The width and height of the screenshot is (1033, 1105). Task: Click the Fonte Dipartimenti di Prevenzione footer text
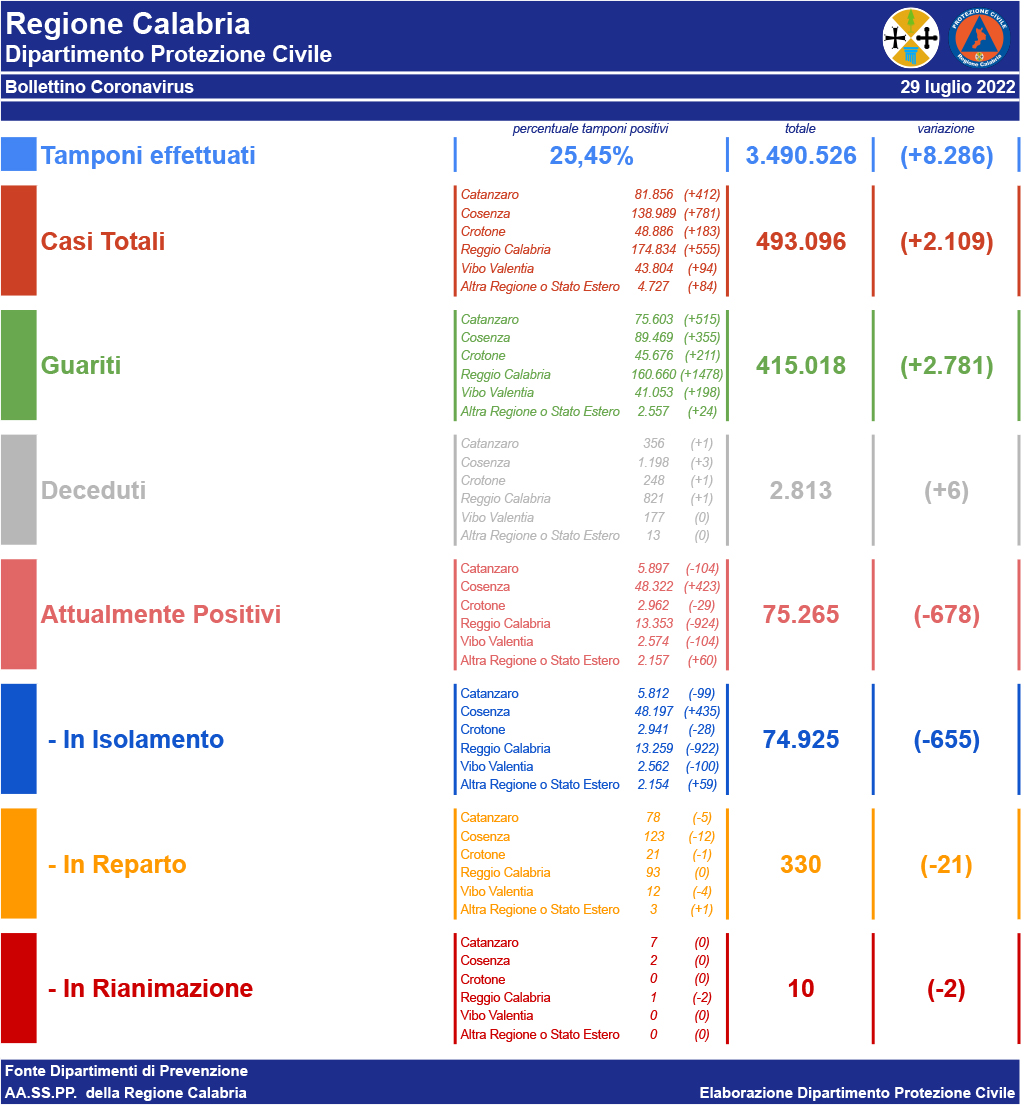(126, 1071)
